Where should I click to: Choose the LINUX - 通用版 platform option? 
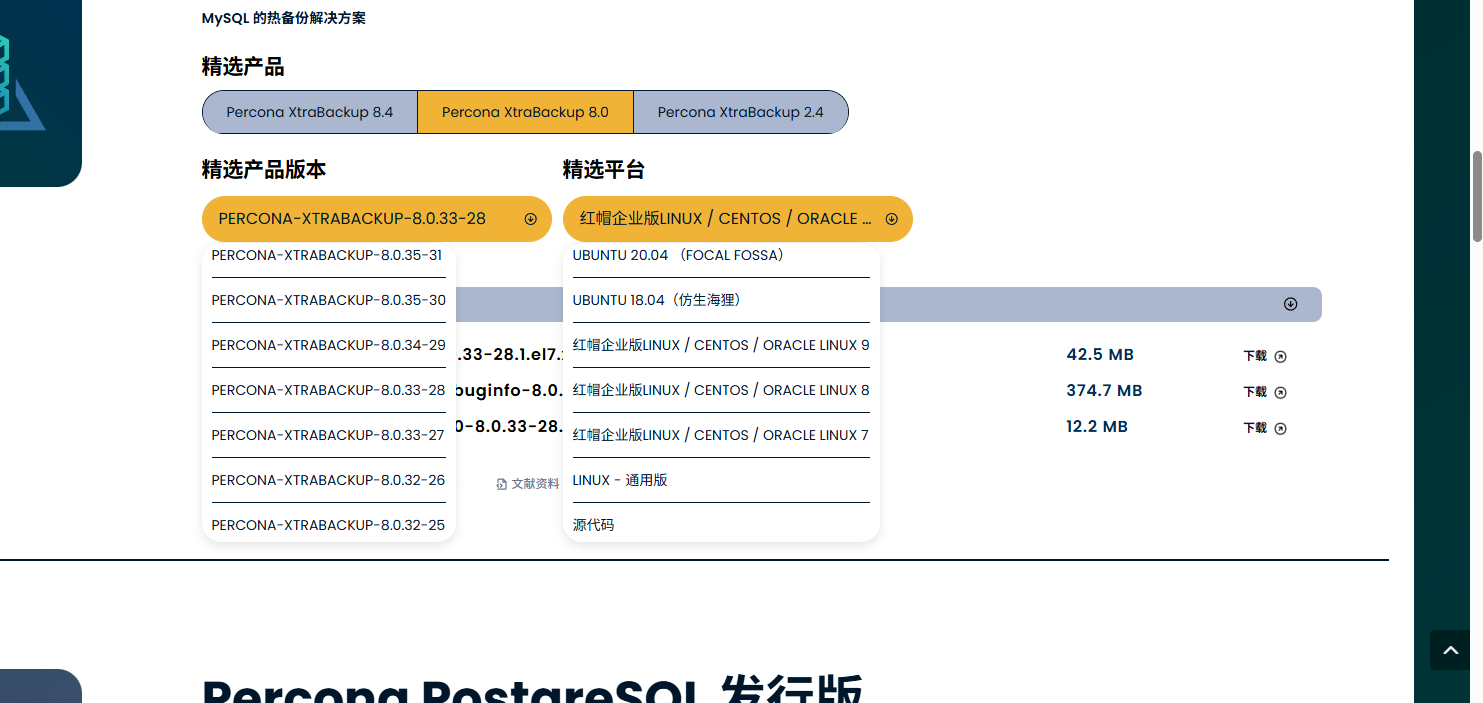[620, 480]
